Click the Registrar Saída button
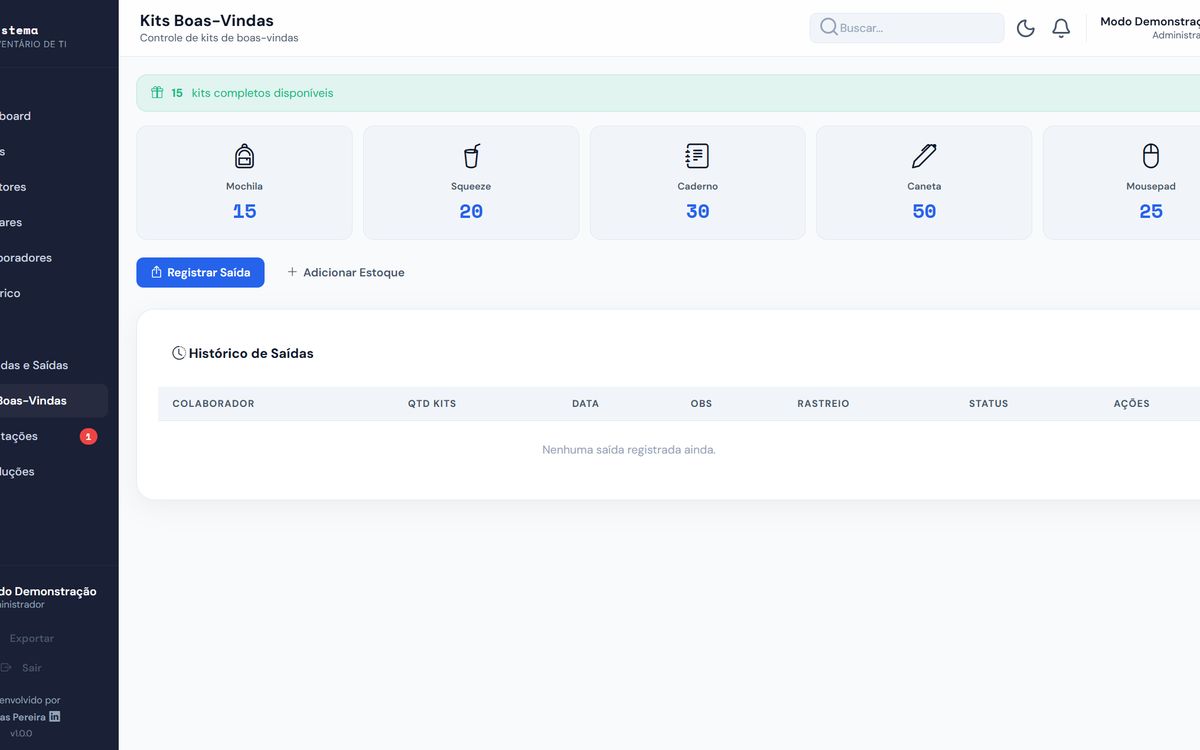The width and height of the screenshot is (1200, 750). coord(200,272)
